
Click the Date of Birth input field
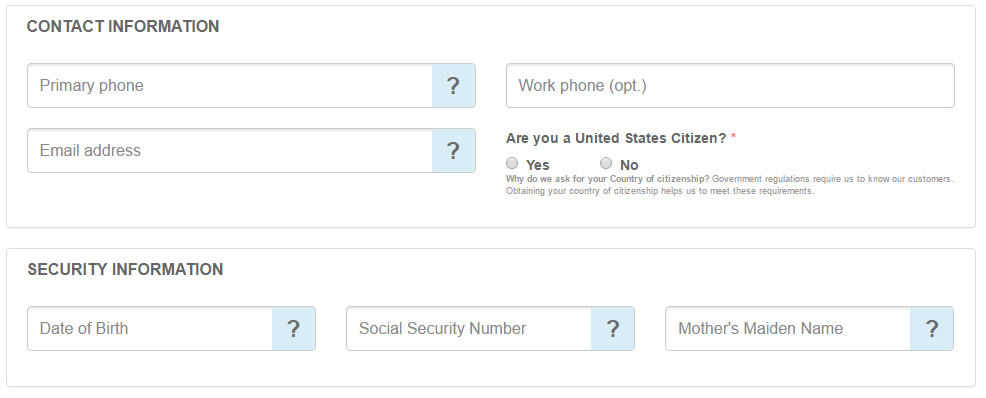tap(150, 329)
